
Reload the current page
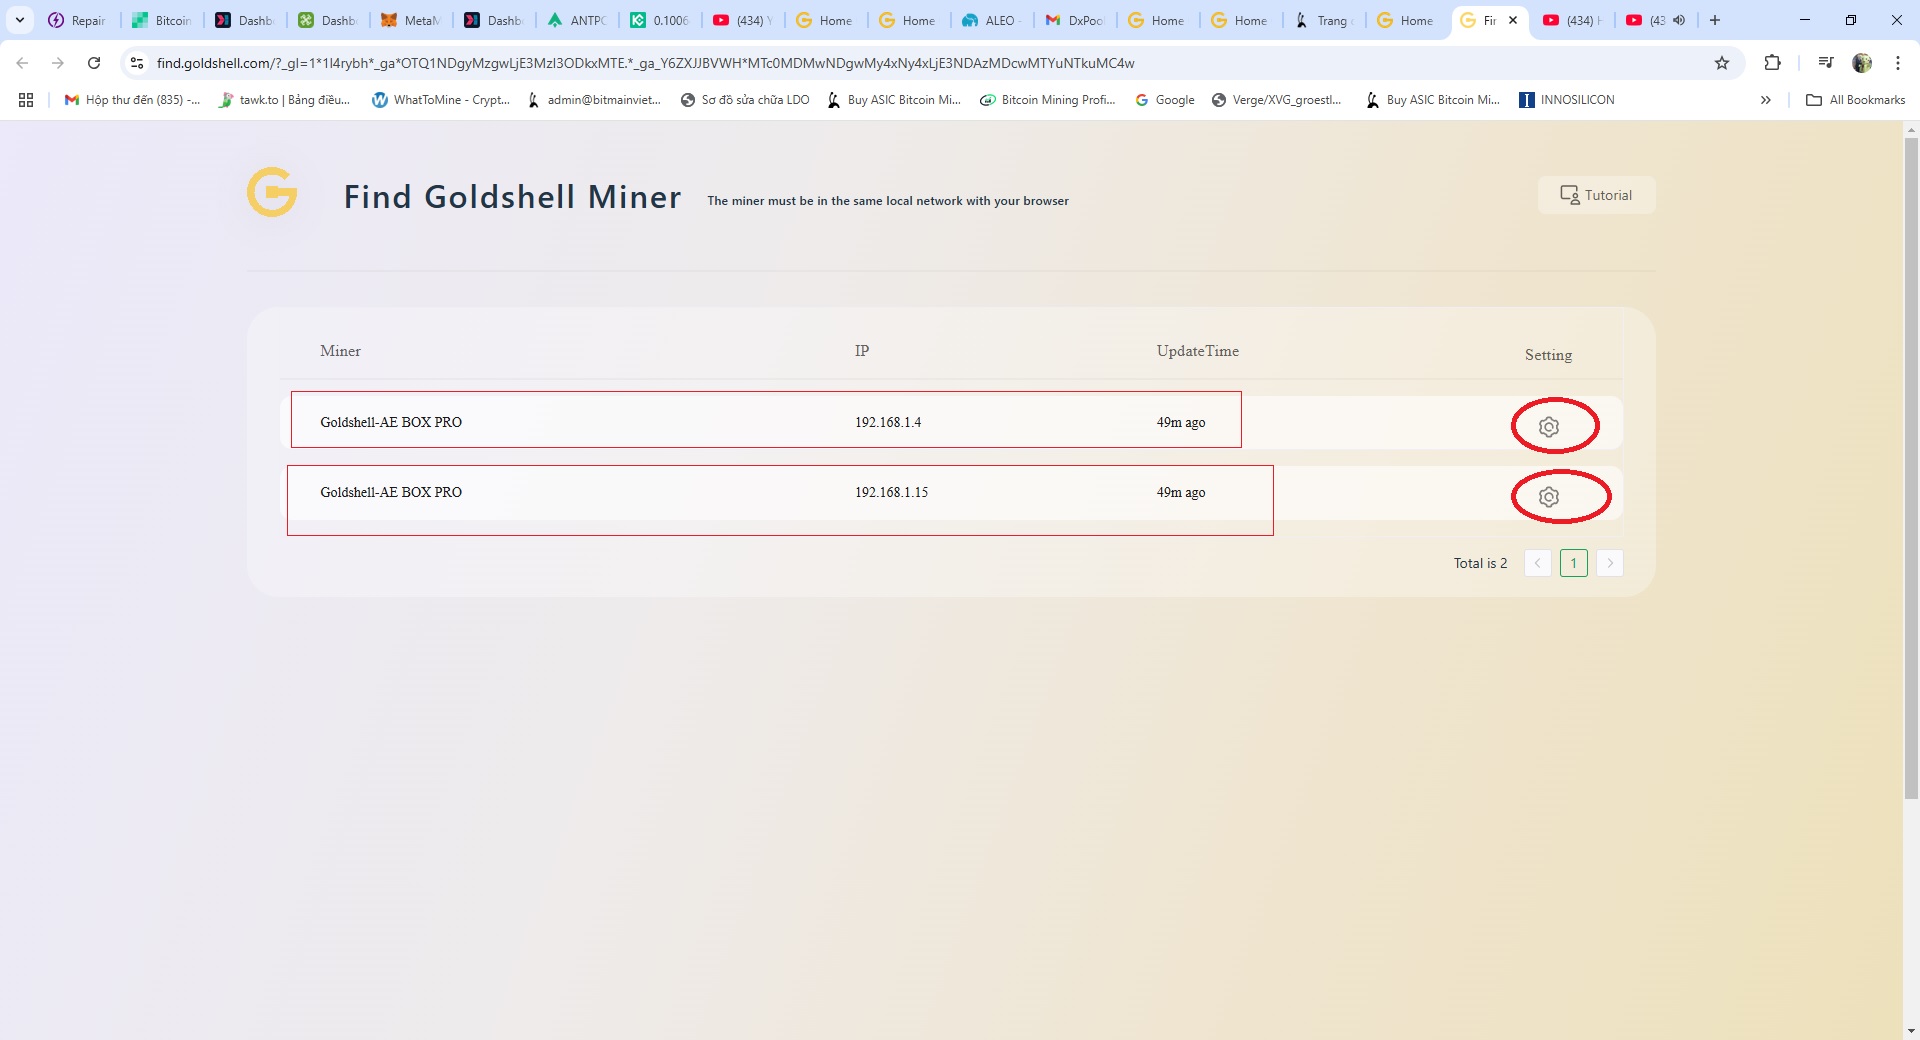coord(94,63)
